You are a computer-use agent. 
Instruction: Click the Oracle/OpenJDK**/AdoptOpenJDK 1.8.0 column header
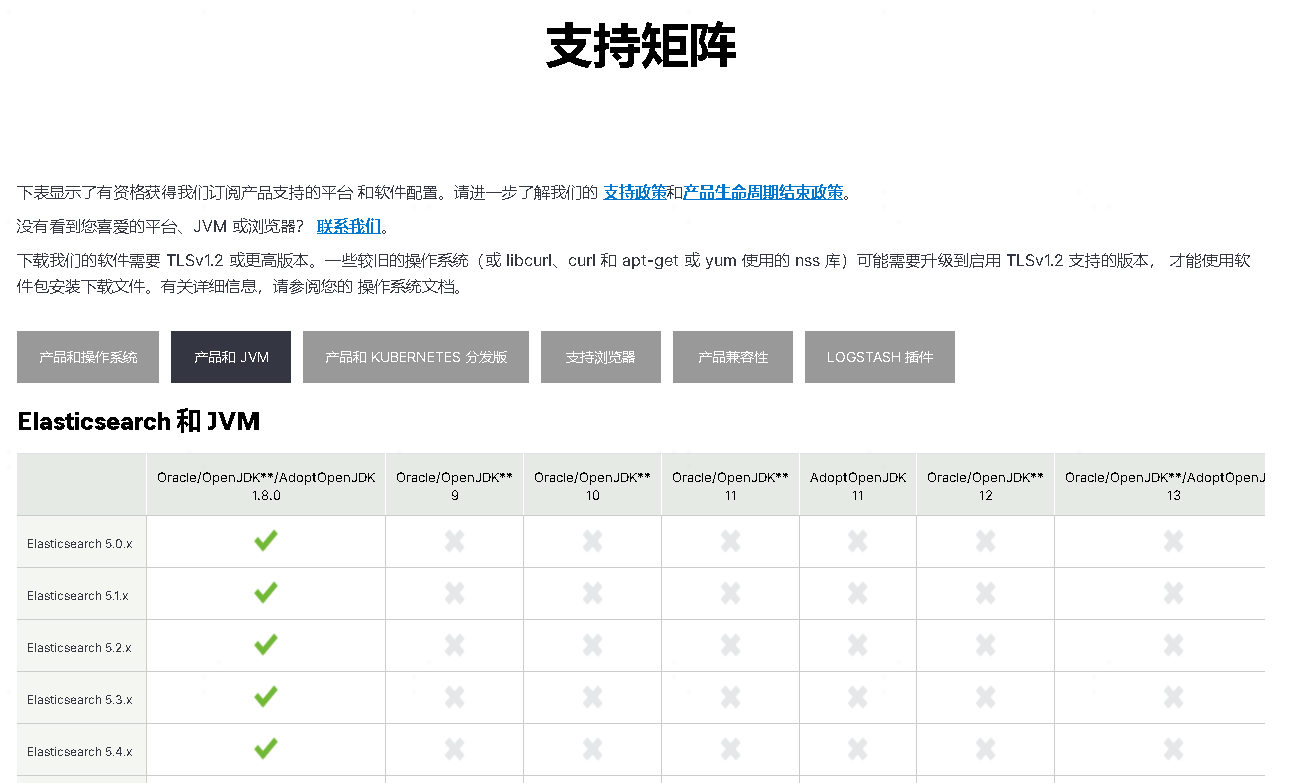(x=266, y=486)
